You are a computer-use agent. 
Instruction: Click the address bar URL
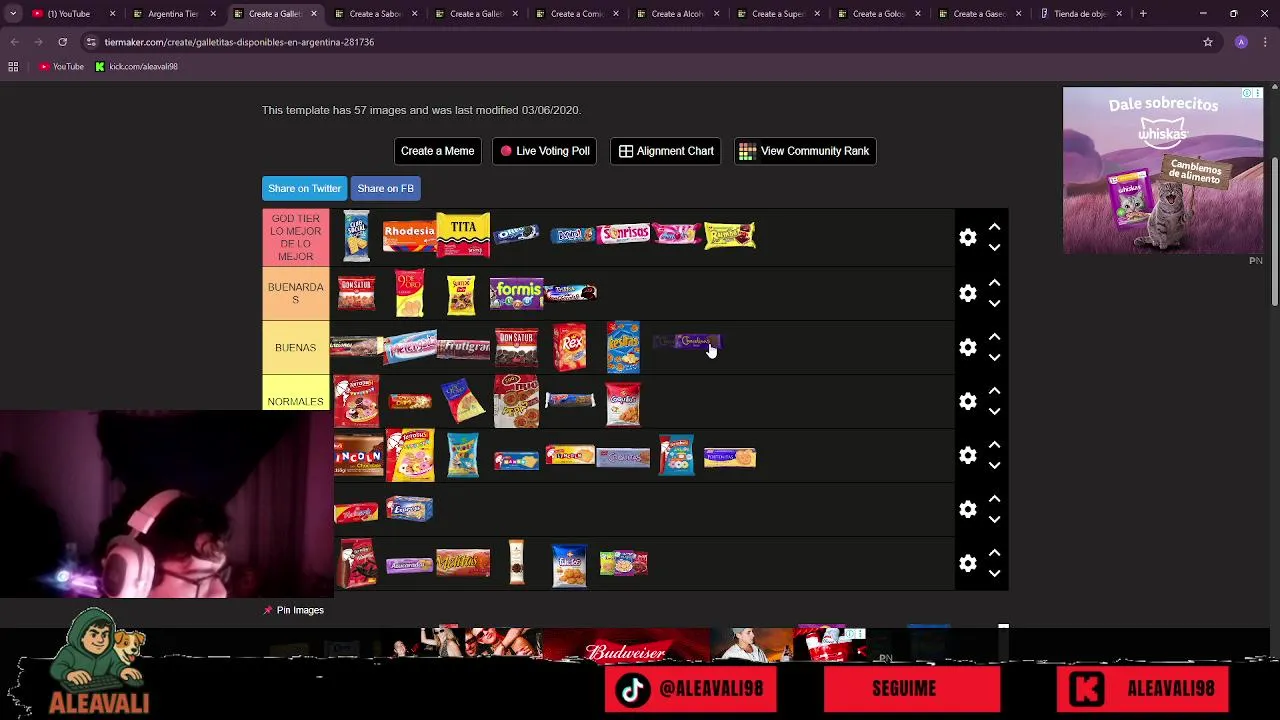click(239, 42)
